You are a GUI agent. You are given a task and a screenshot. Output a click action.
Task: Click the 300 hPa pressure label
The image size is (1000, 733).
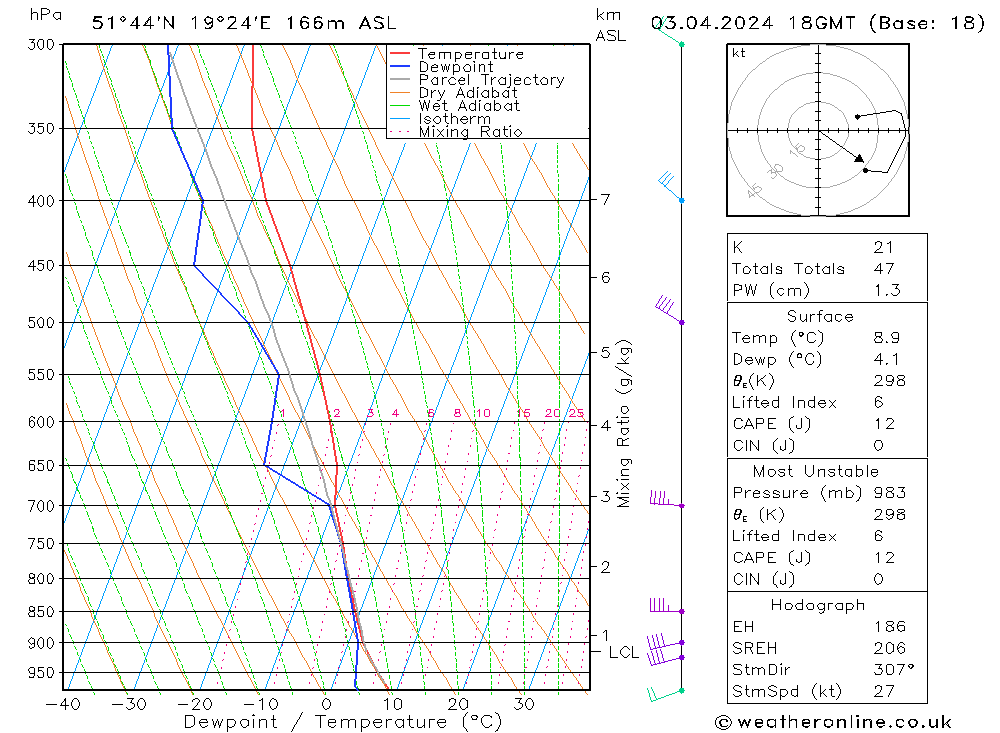(41, 45)
